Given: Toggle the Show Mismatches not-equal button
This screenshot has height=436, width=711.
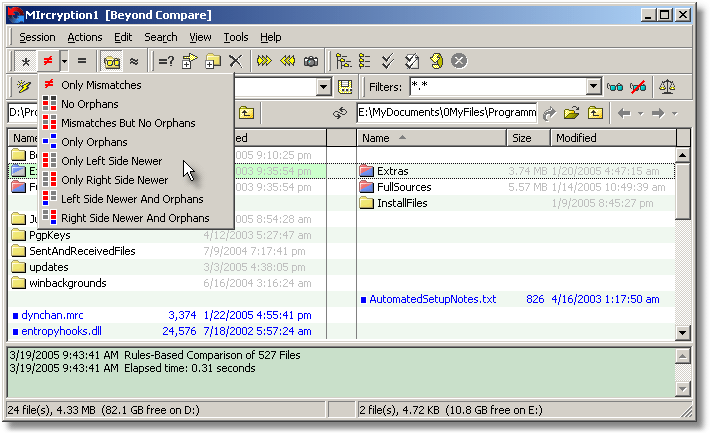Looking at the screenshot, I should click(48, 61).
